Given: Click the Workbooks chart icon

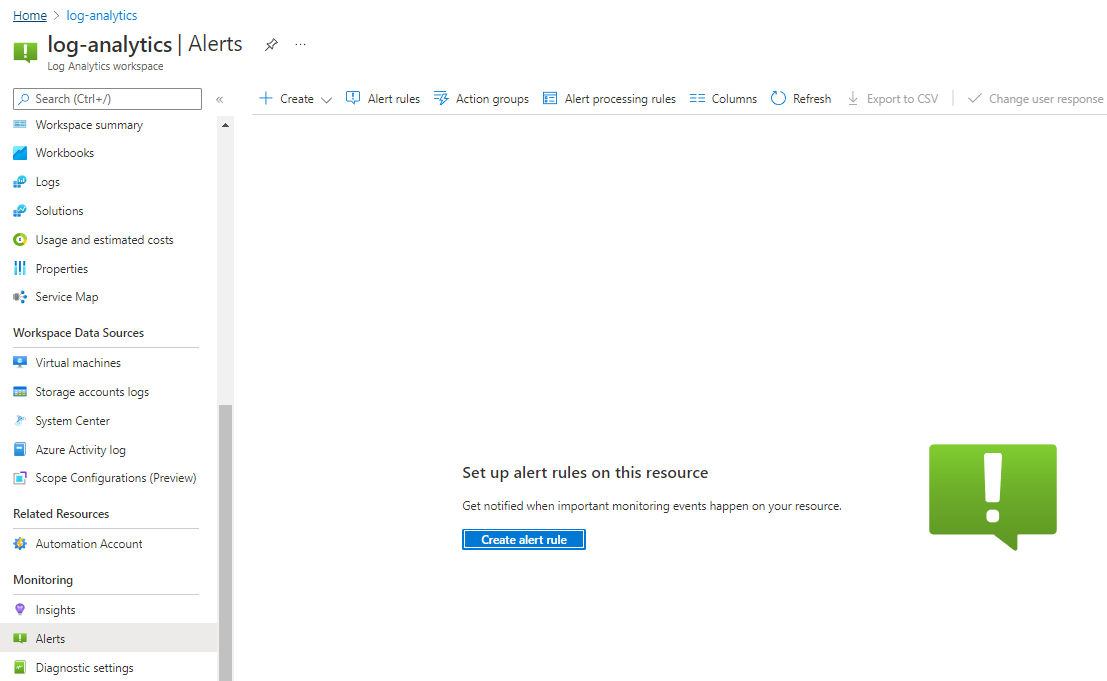Looking at the screenshot, I should [20, 153].
